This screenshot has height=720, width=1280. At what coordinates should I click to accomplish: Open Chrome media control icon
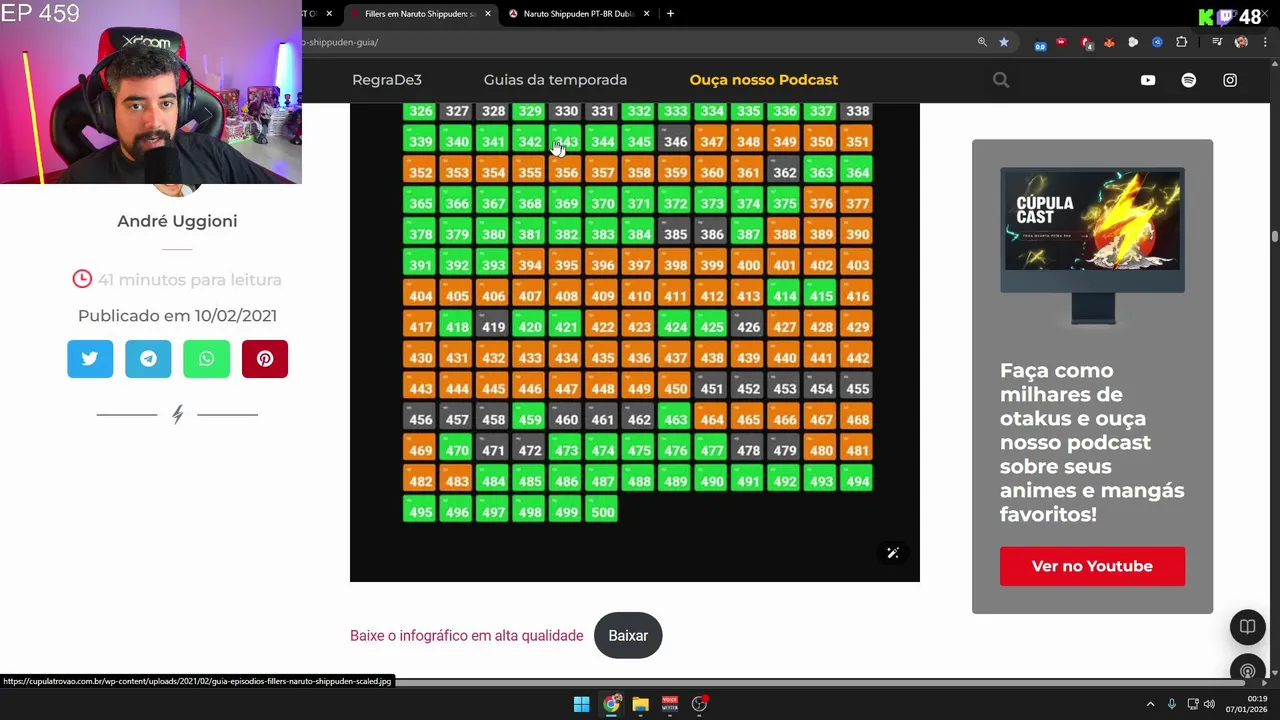tap(1217, 42)
